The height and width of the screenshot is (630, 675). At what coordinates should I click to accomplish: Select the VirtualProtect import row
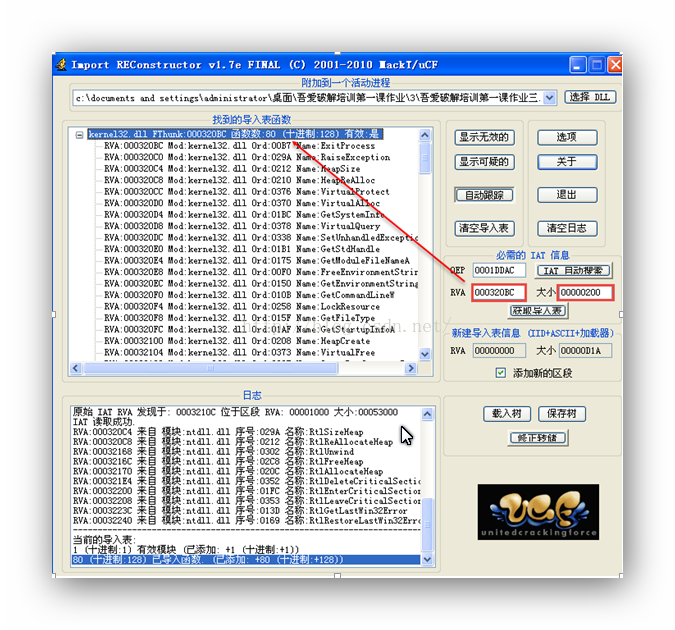point(247,192)
